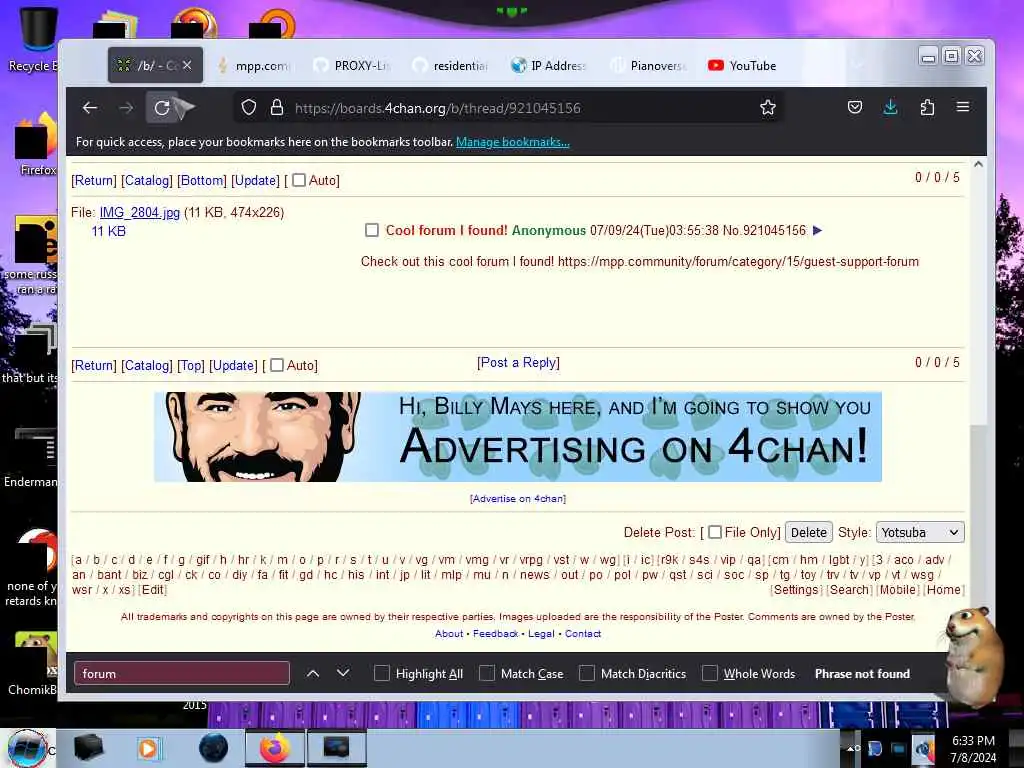1024x768 pixels.
Task: Open the Firefox hamburger menu
Action: 963,106
